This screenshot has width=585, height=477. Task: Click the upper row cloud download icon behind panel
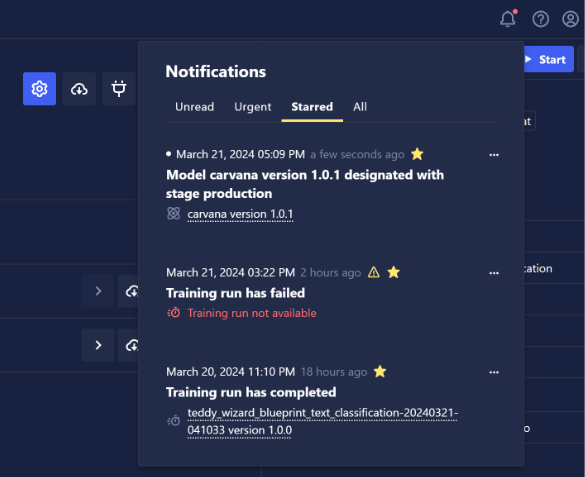tap(129, 291)
